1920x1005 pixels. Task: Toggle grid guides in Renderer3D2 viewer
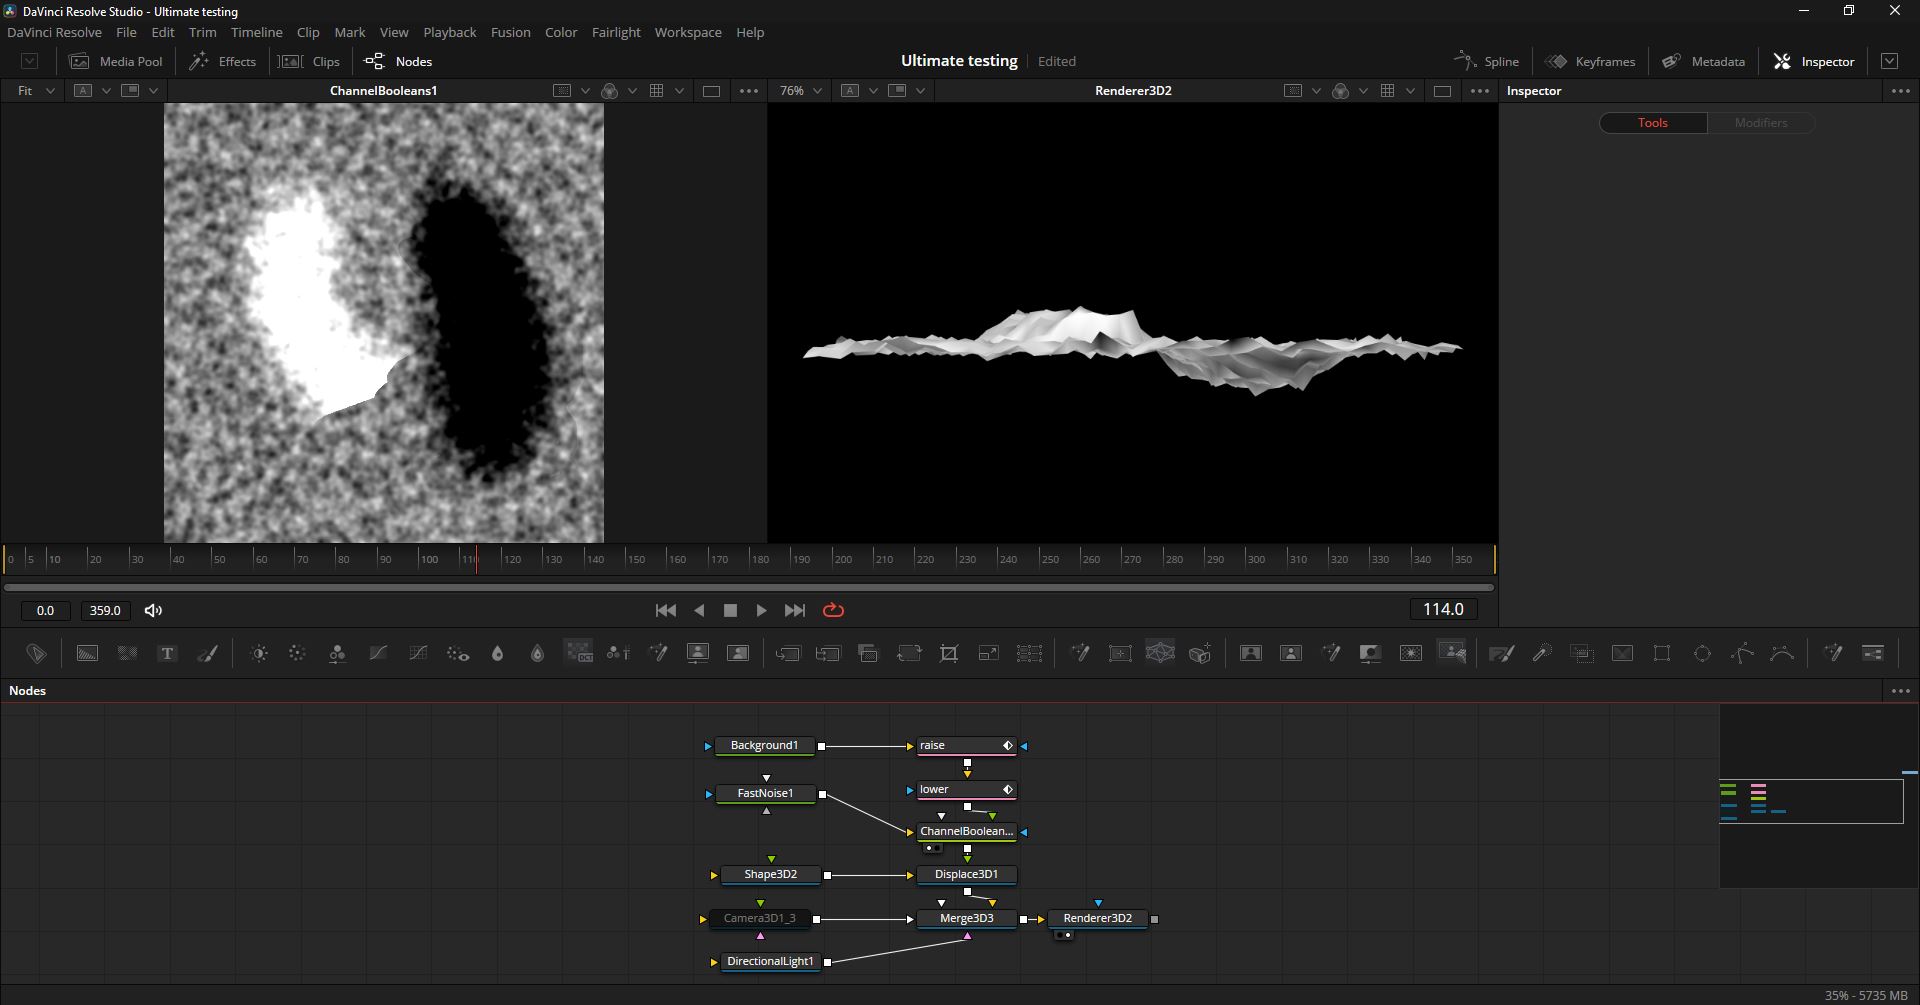click(x=1387, y=90)
